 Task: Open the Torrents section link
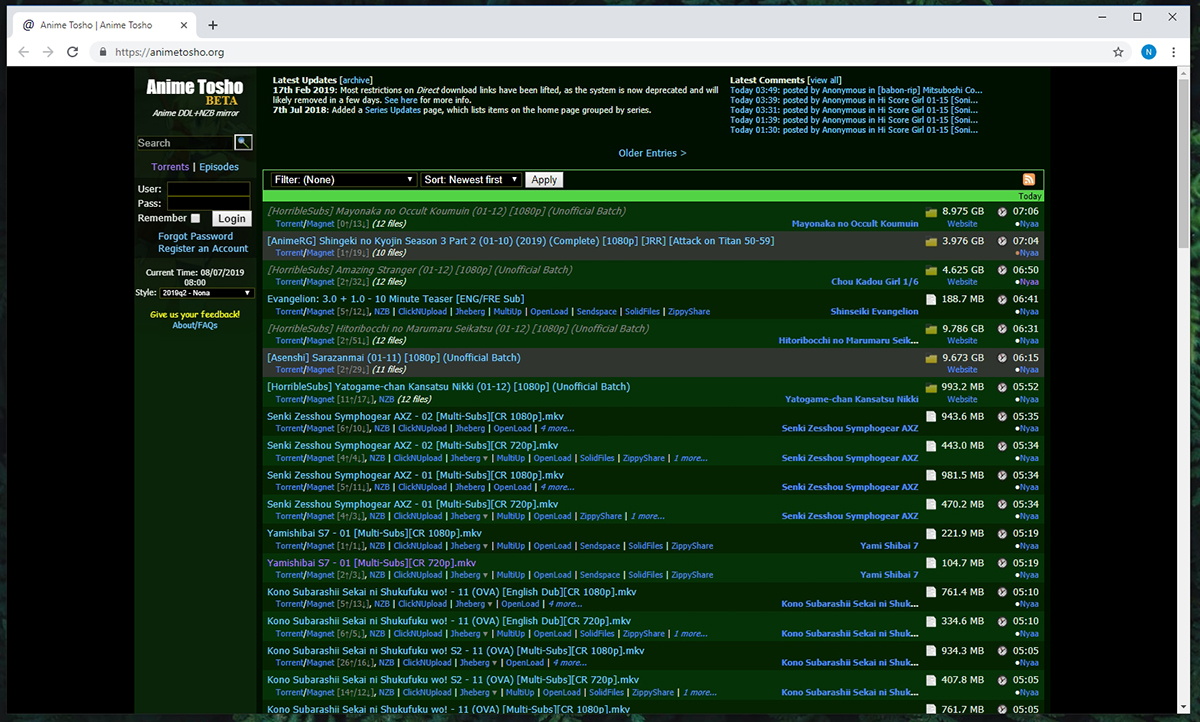(x=170, y=167)
